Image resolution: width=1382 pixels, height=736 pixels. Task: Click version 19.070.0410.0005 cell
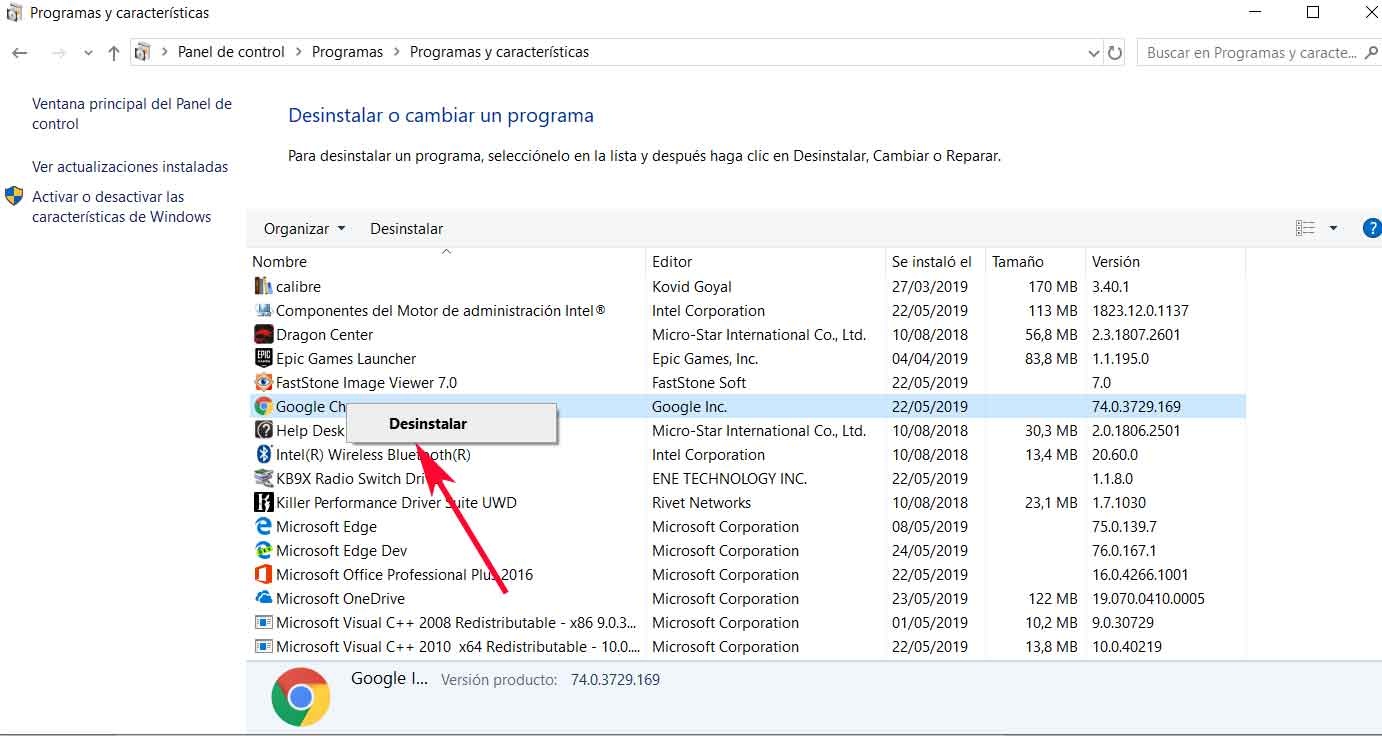coord(1148,599)
